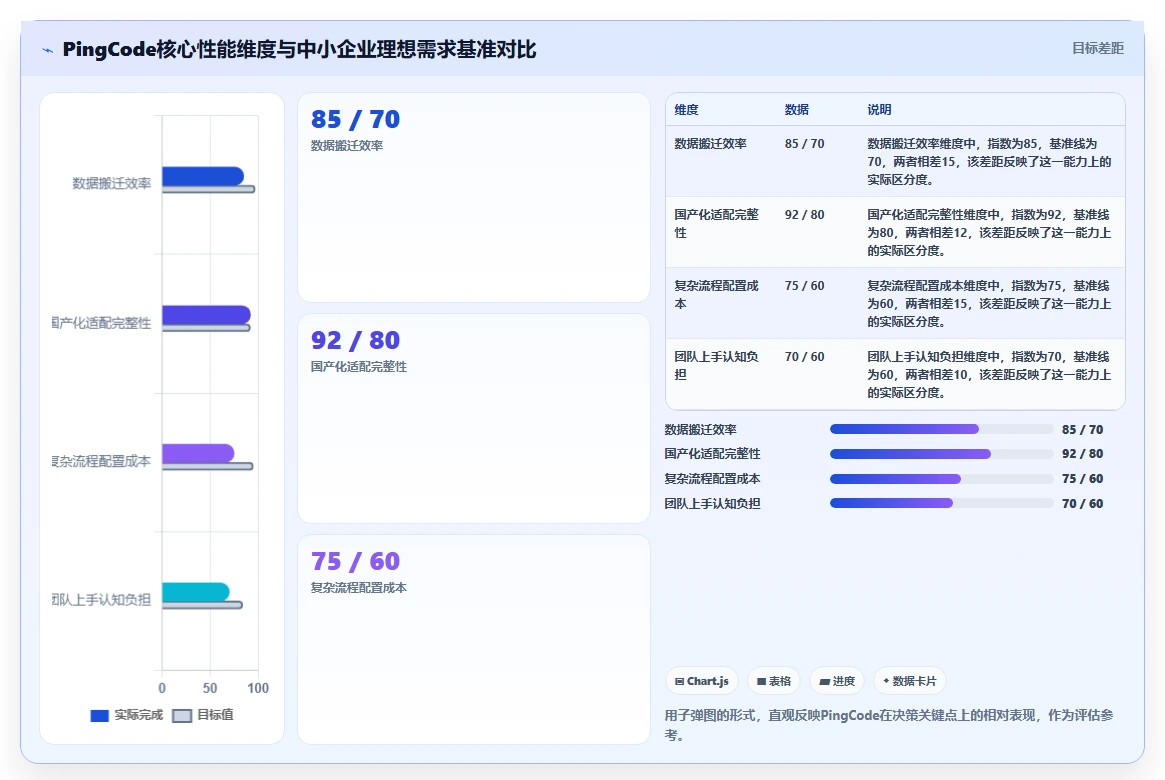Click the 进度 tag
The height and width of the screenshot is (780, 1165).
[x=837, y=681]
